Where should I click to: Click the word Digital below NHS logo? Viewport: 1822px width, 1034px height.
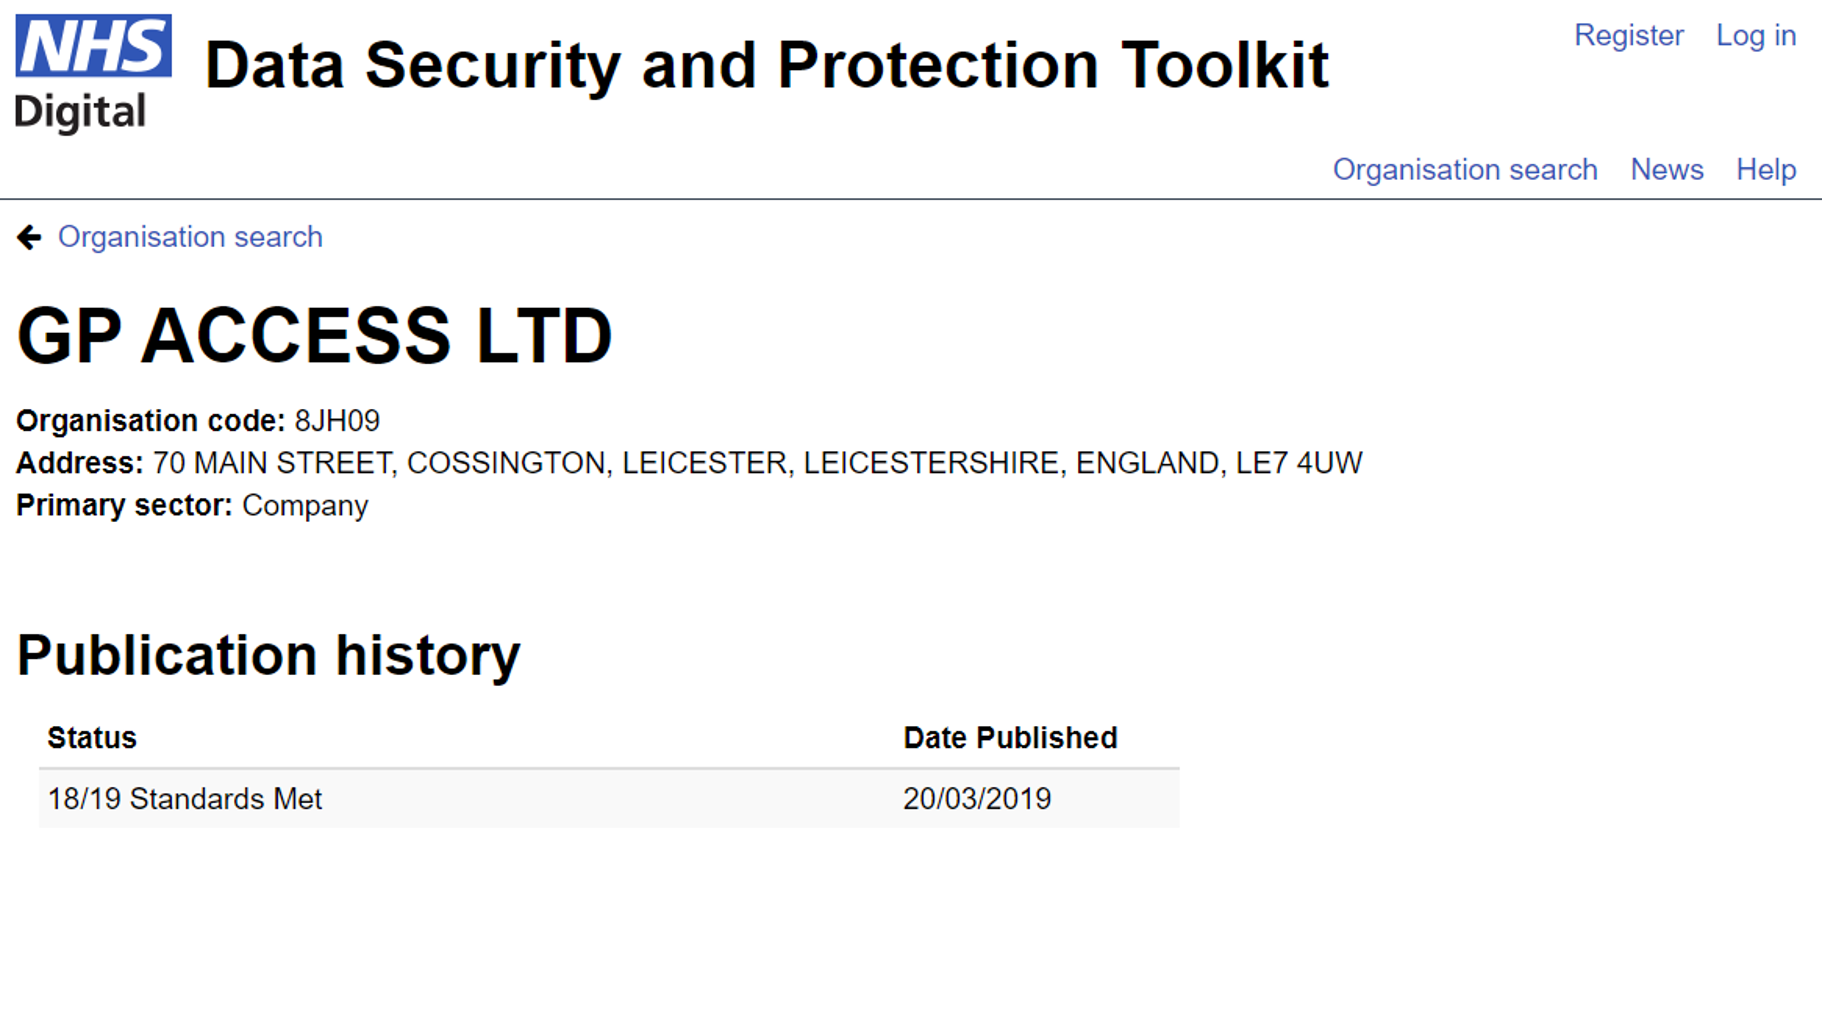[80, 112]
